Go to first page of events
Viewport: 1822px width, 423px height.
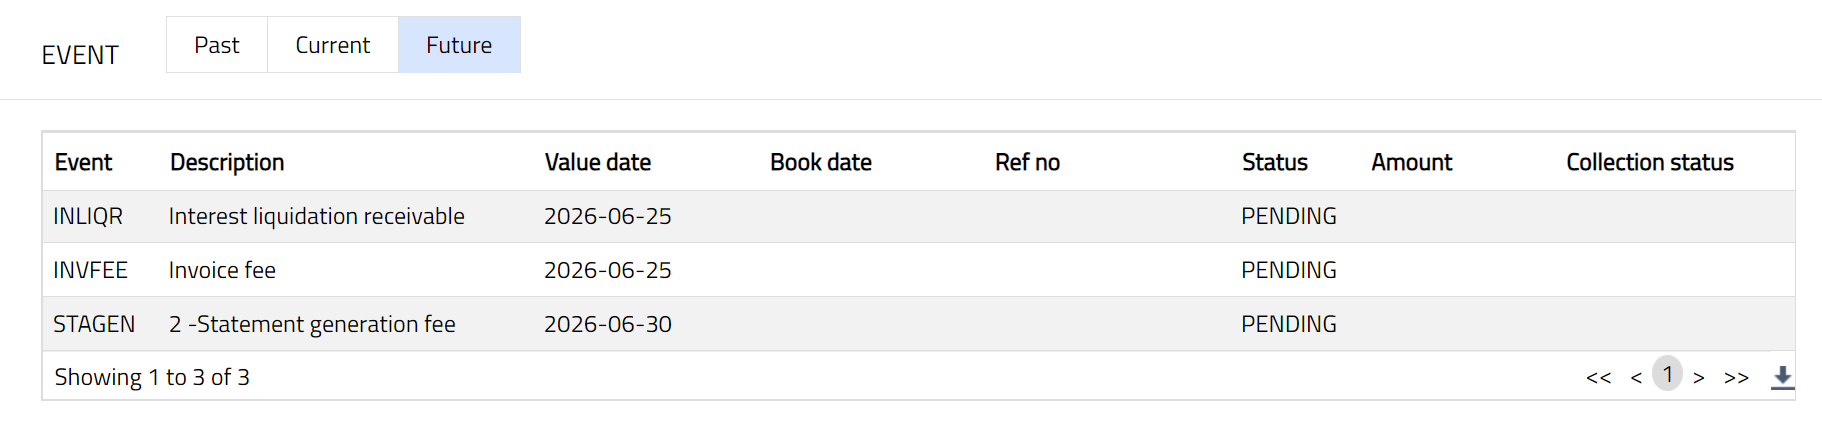tap(1598, 378)
